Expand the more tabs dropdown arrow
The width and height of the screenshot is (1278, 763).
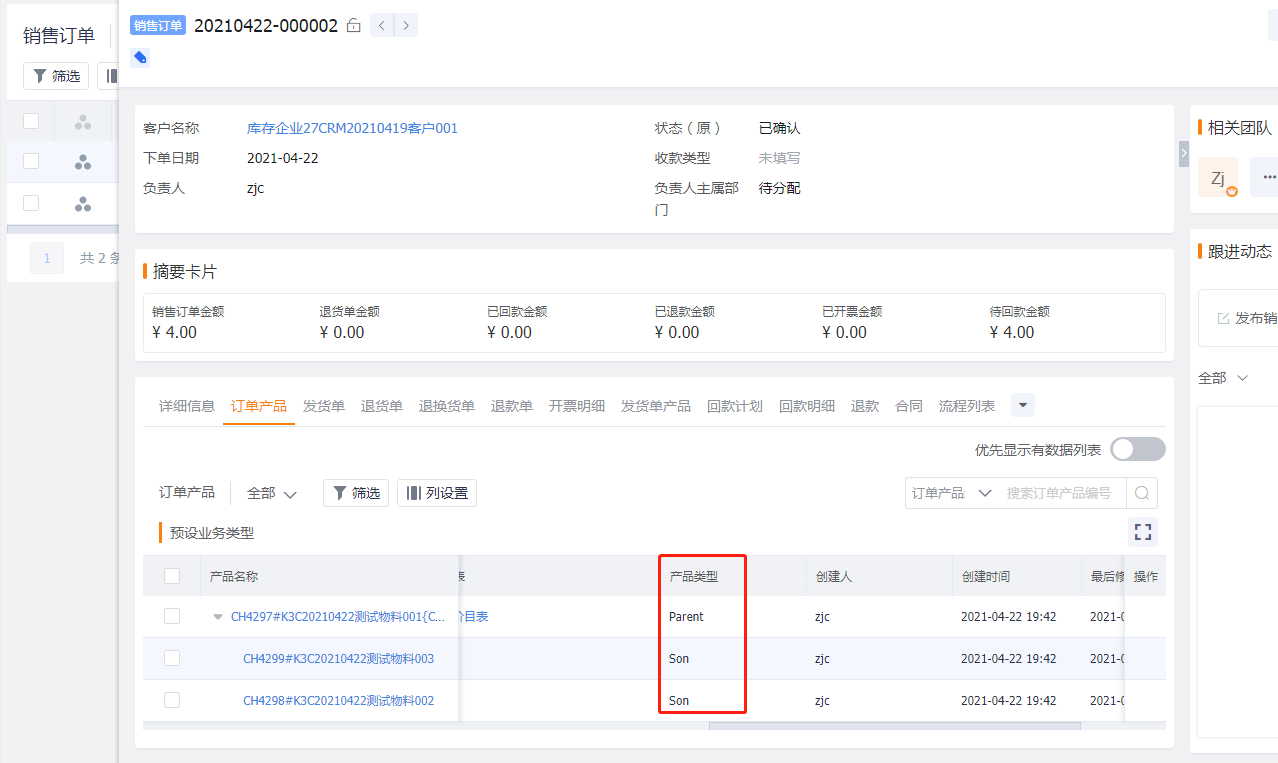point(1022,406)
